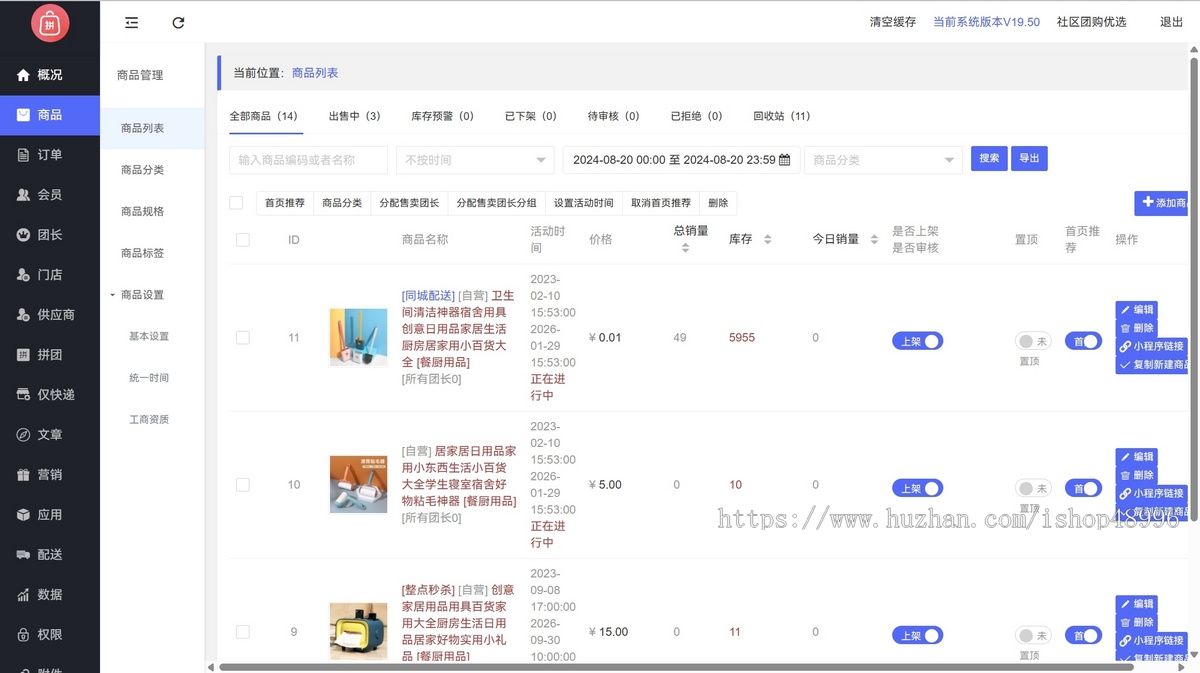Check the row for product 10

[243, 485]
